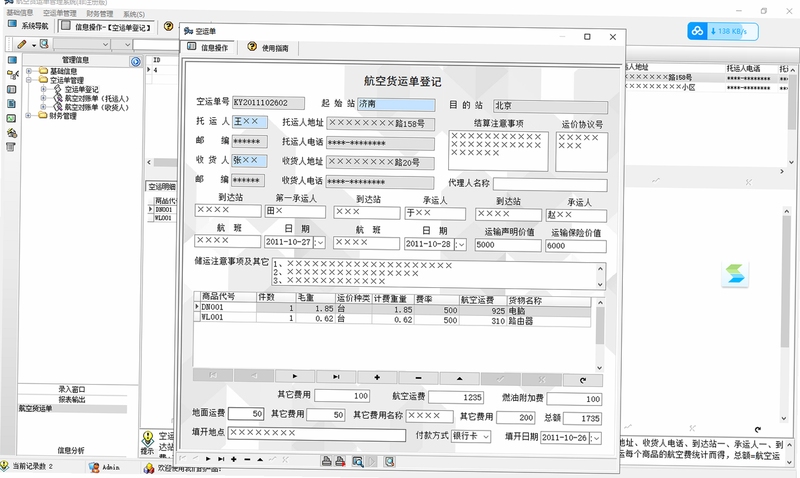
Task: Click the green chart icon in left sidebar
Action: (11, 118)
